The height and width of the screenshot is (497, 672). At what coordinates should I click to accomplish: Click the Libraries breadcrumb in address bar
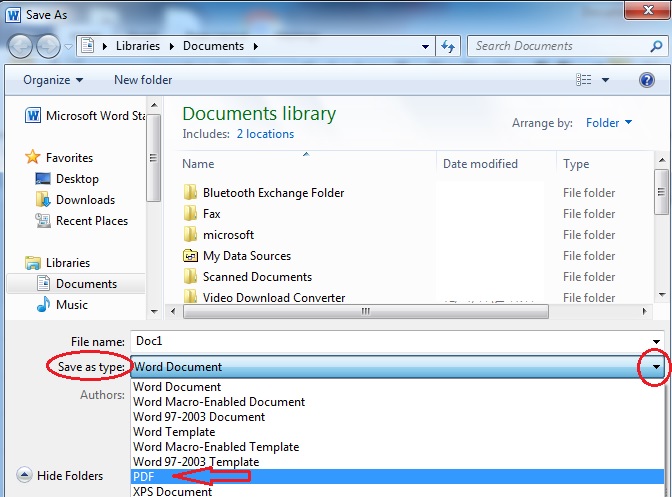tap(138, 46)
